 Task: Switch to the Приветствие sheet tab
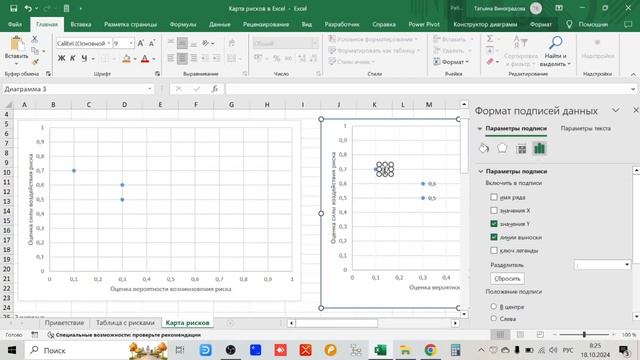64,322
